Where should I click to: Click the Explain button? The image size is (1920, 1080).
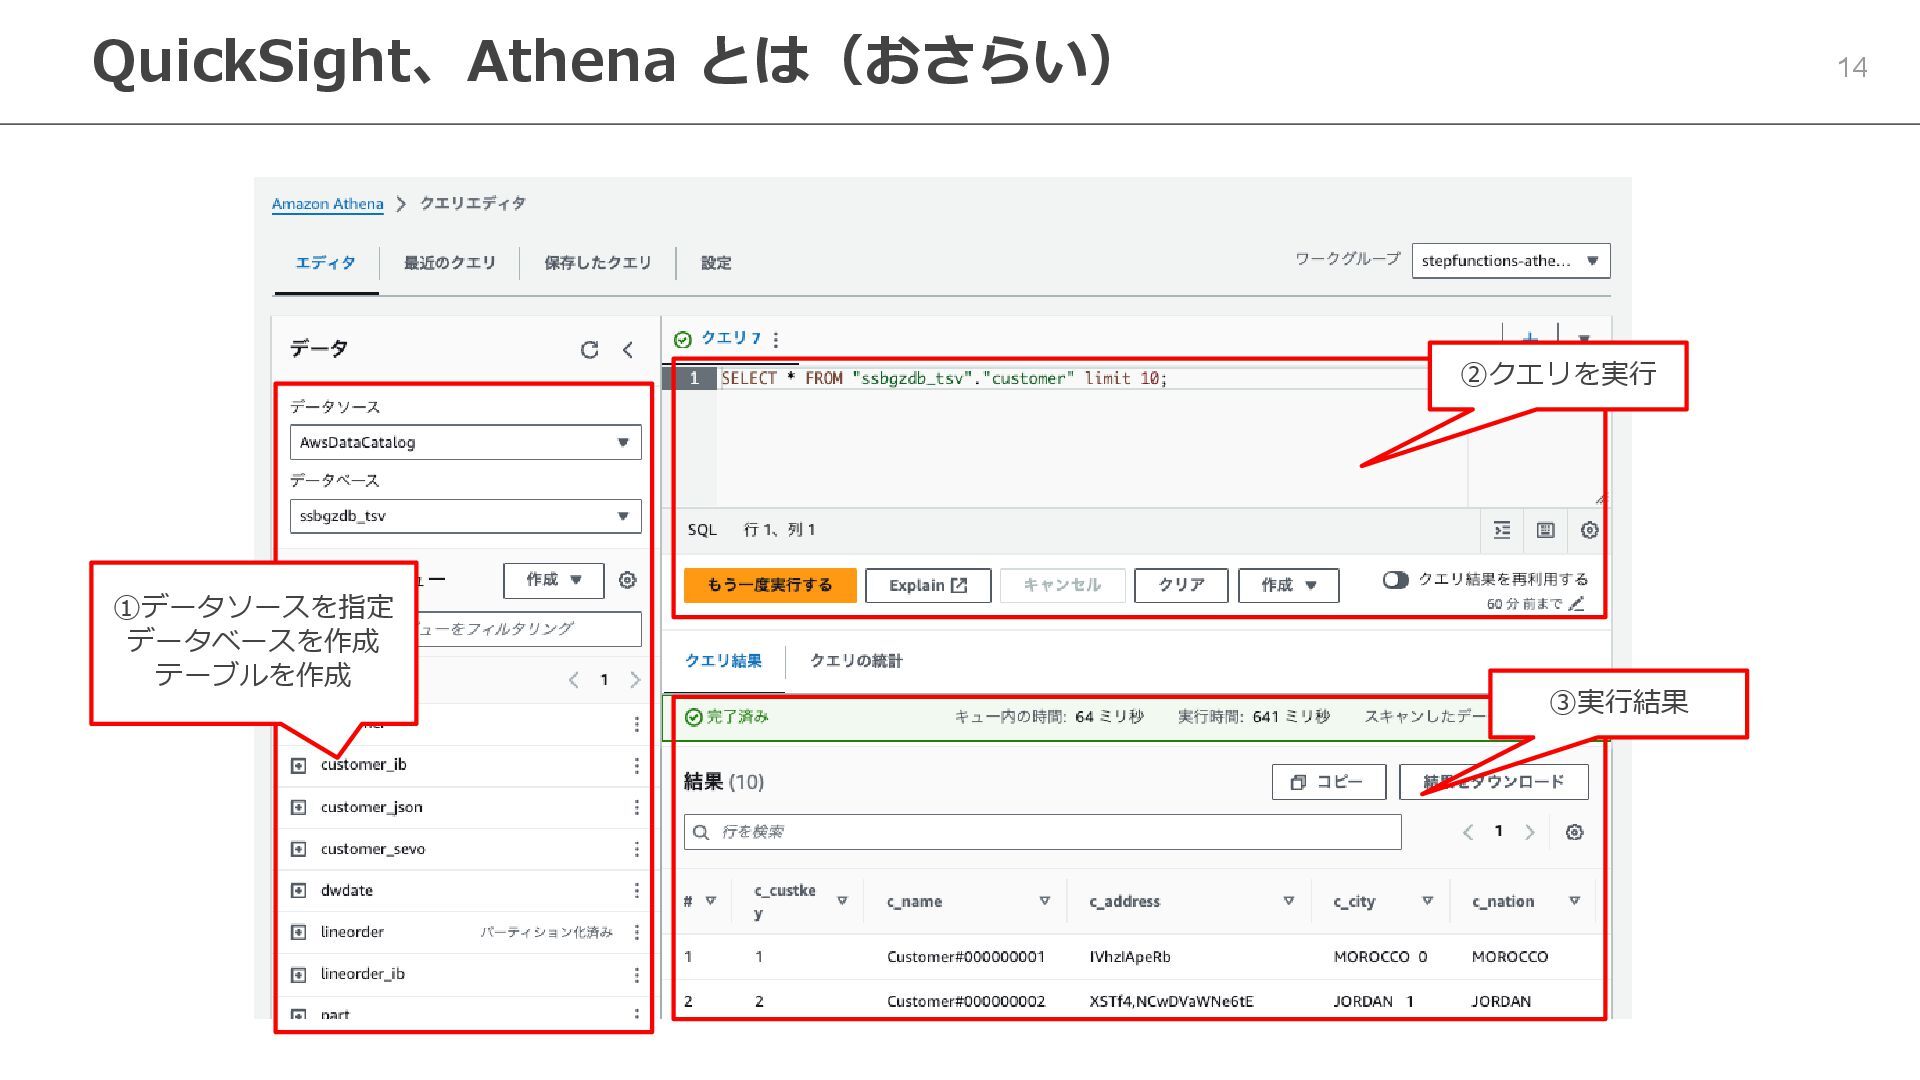coord(928,585)
